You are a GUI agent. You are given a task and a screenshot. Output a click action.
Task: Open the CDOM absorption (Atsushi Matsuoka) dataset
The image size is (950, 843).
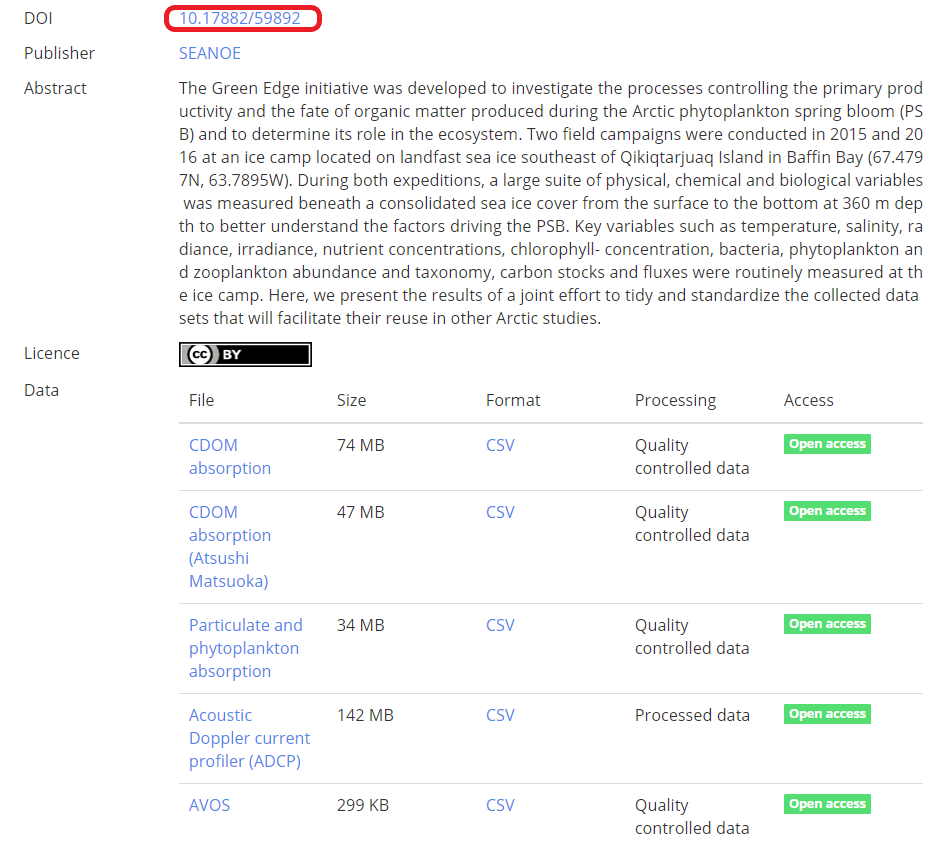click(229, 546)
